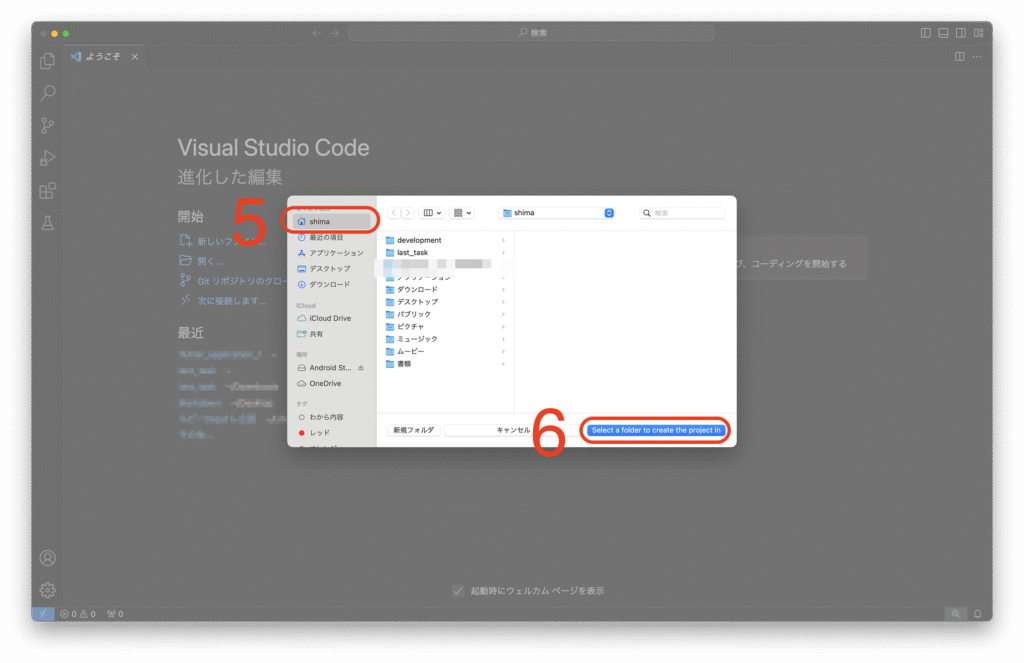Split the editor to the right
The image size is (1024, 663).
[x=959, y=57]
